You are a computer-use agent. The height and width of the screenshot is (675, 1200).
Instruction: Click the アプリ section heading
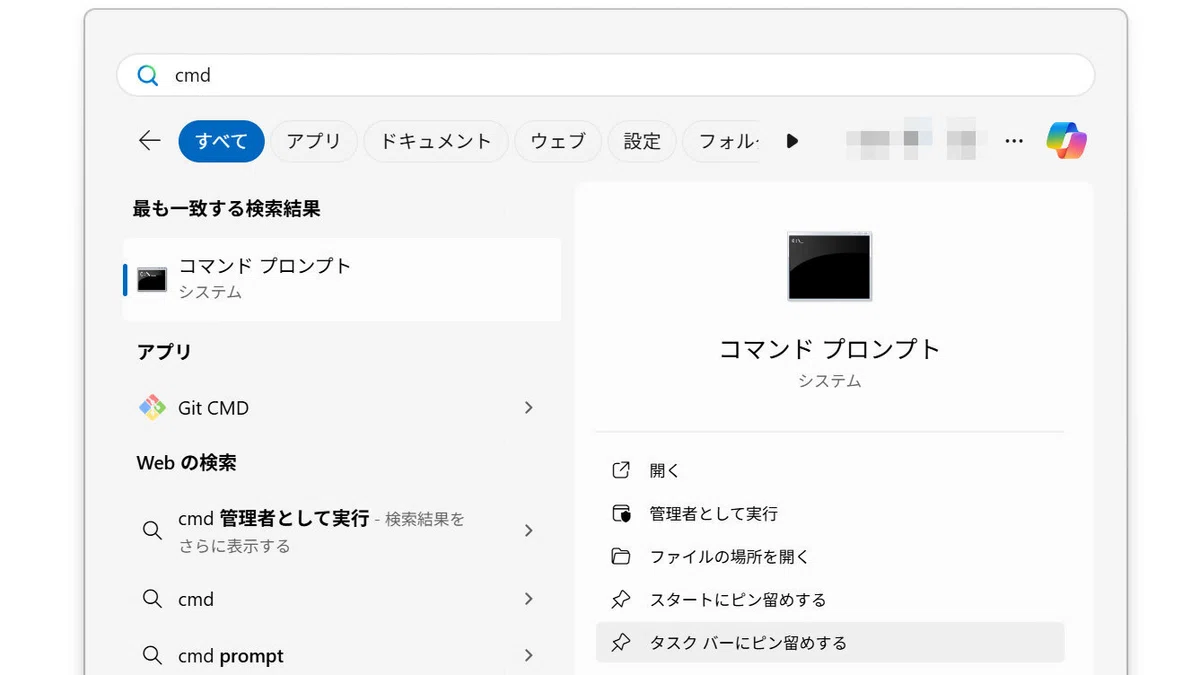point(164,351)
